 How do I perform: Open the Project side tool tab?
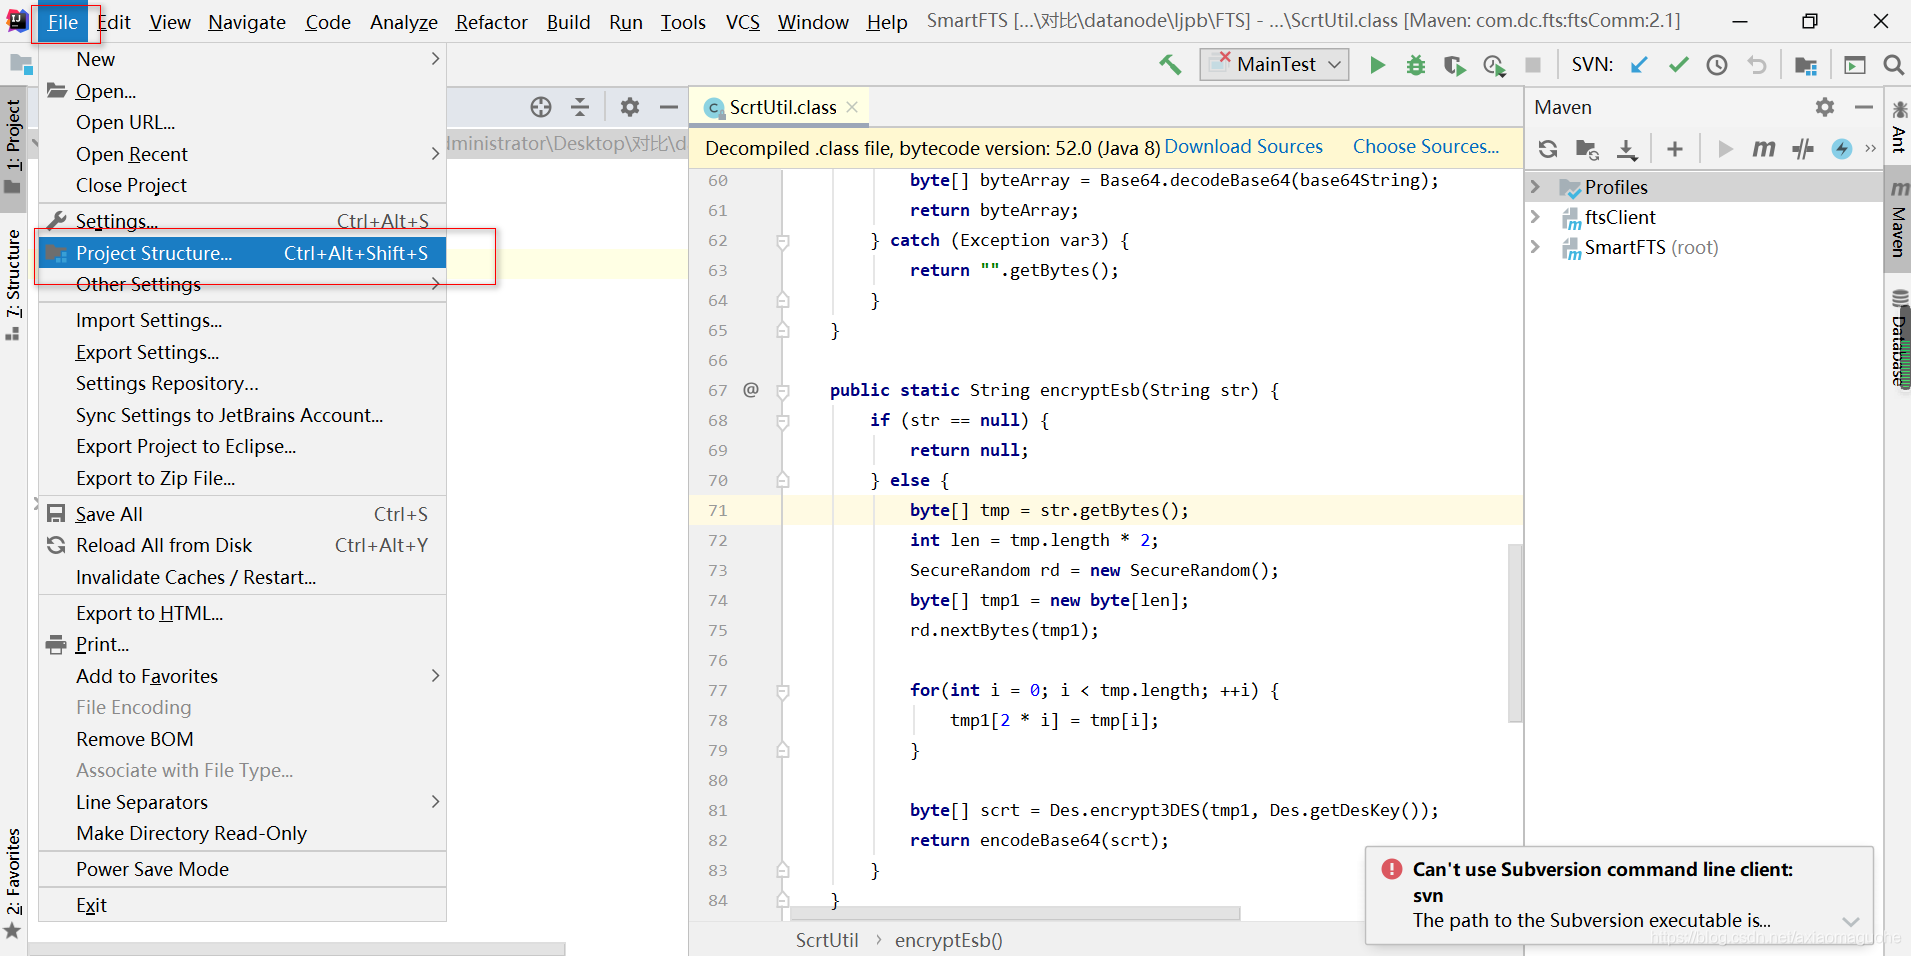(x=13, y=148)
